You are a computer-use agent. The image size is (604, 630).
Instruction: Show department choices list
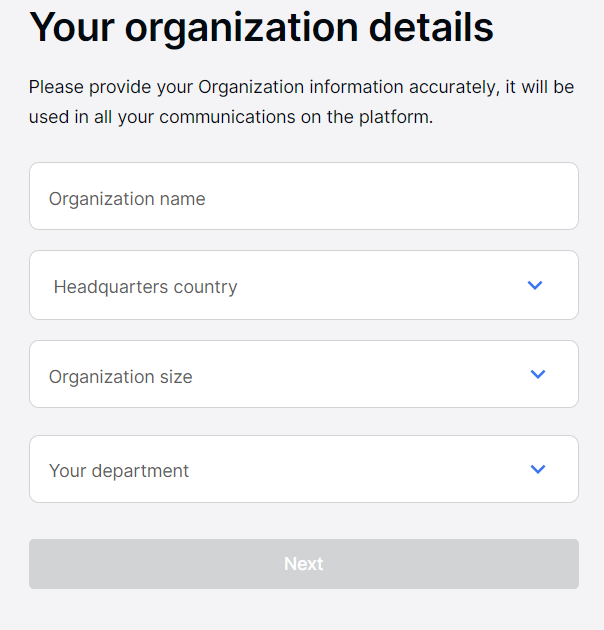point(303,469)
